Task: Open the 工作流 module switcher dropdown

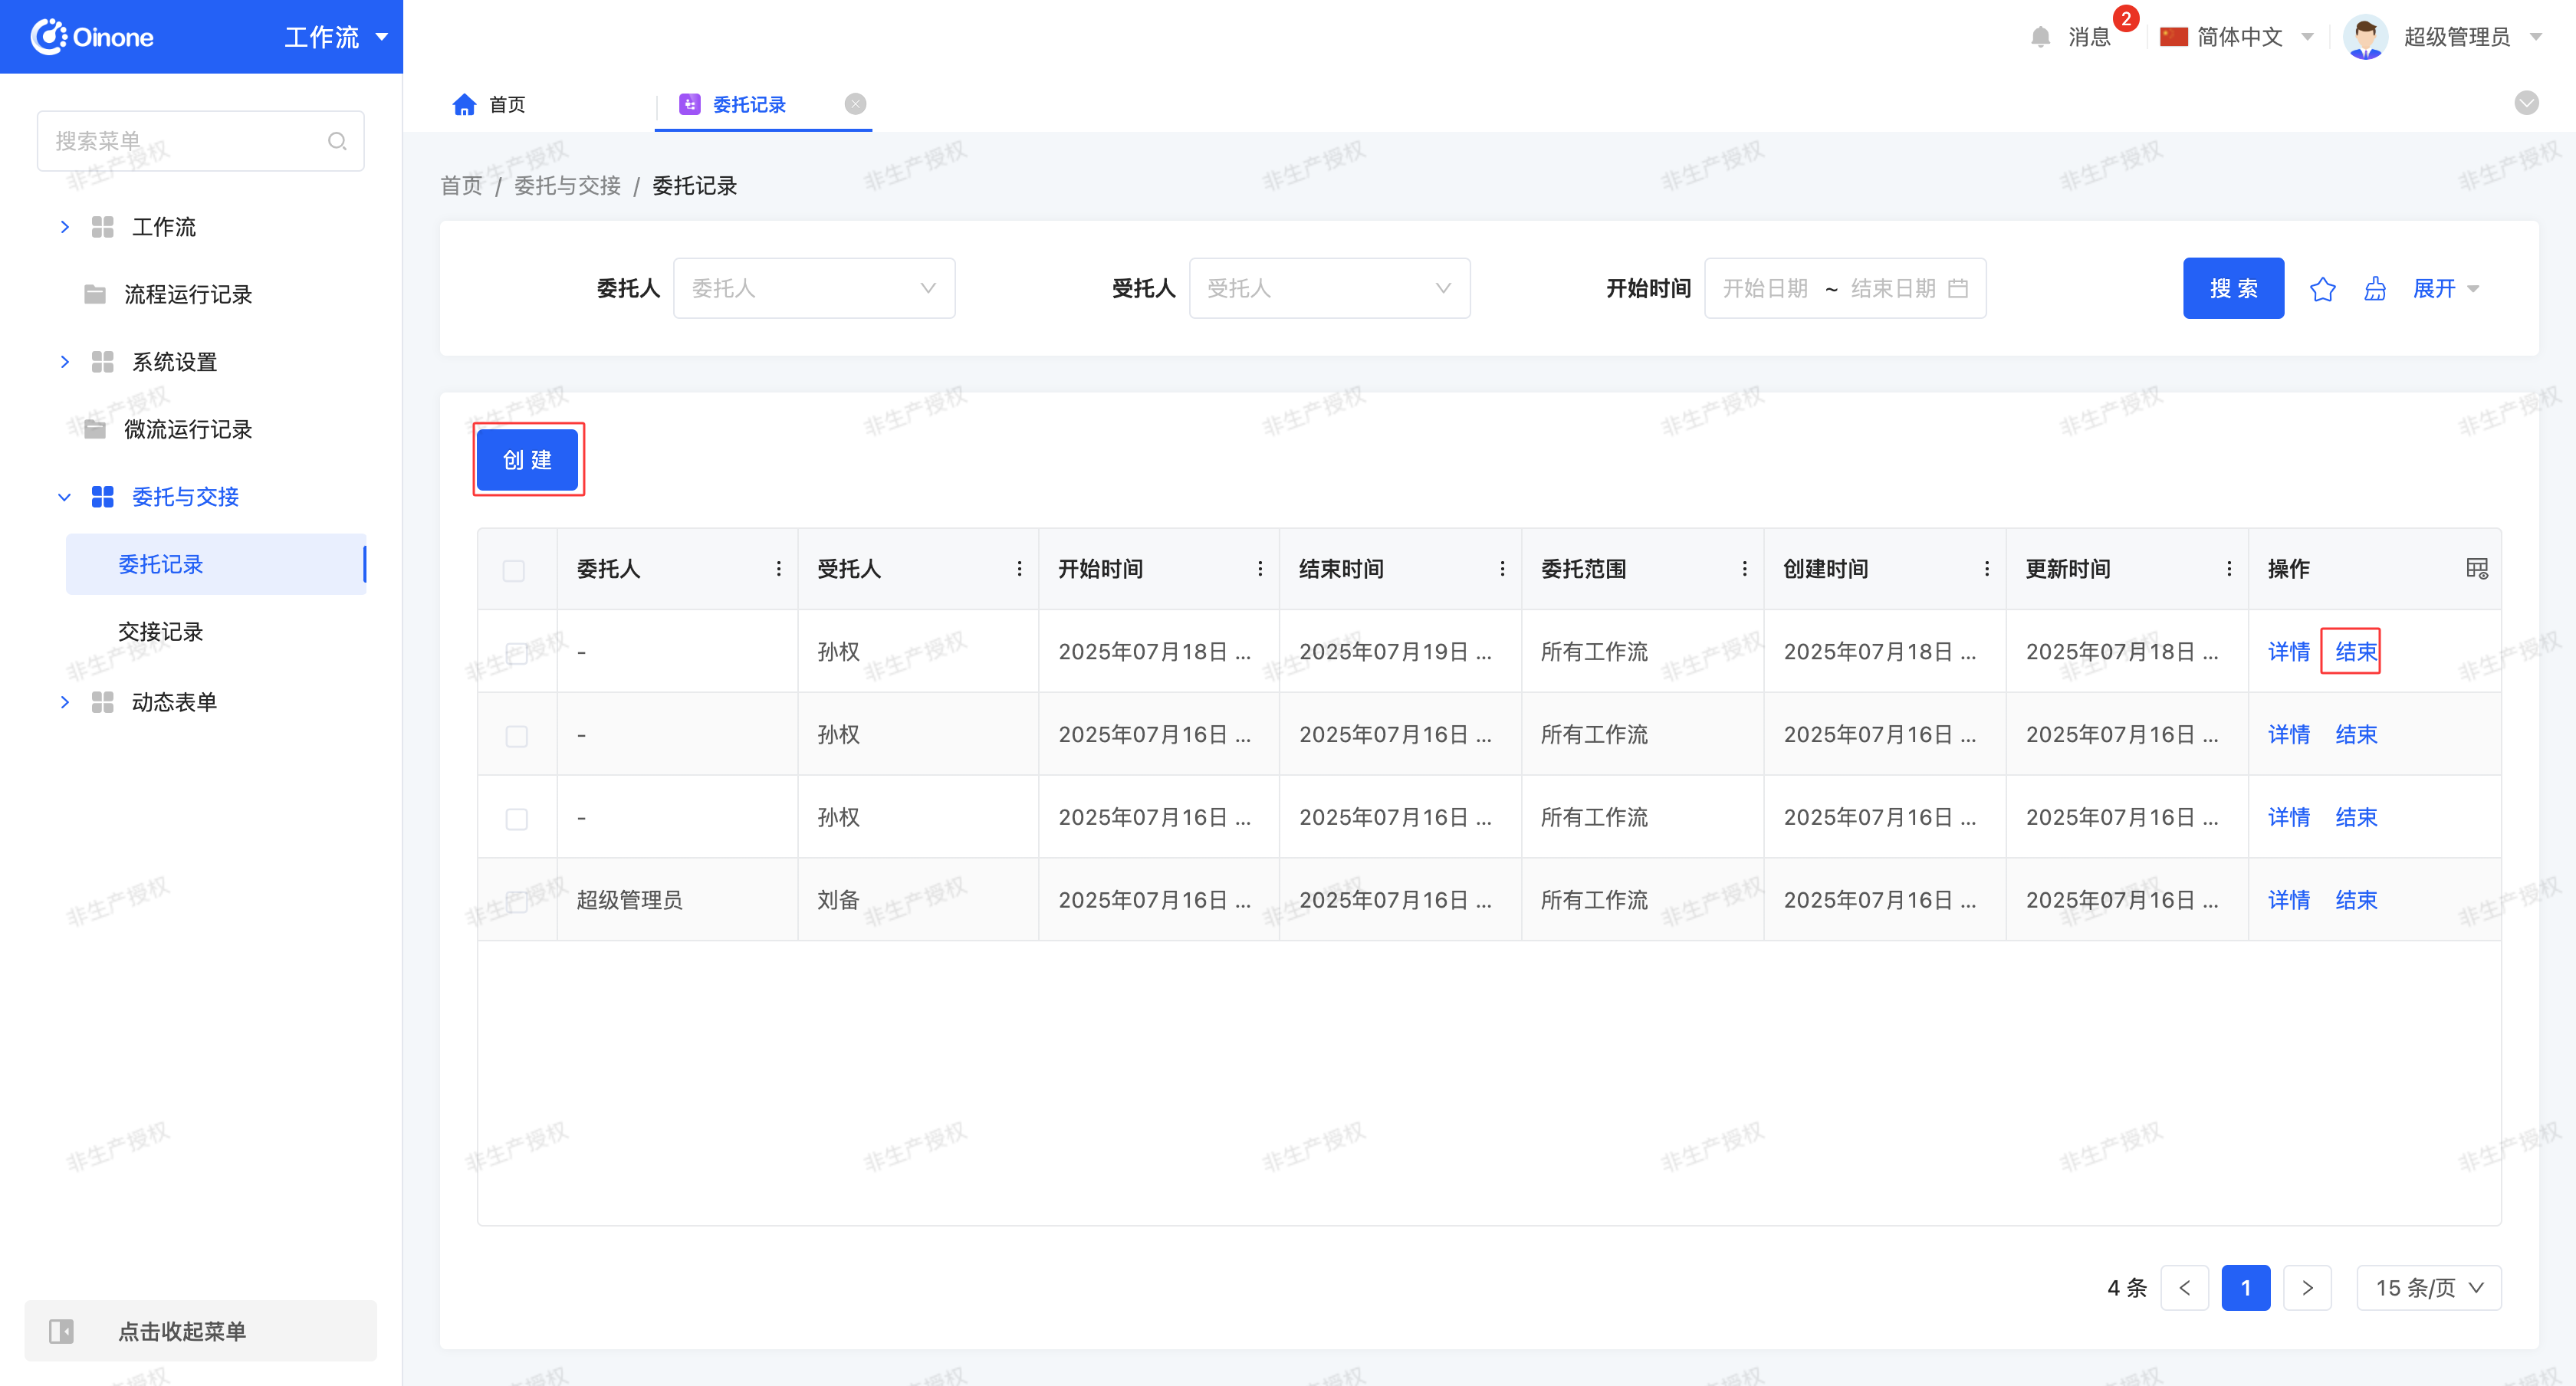Action: [x=336, y=37]
